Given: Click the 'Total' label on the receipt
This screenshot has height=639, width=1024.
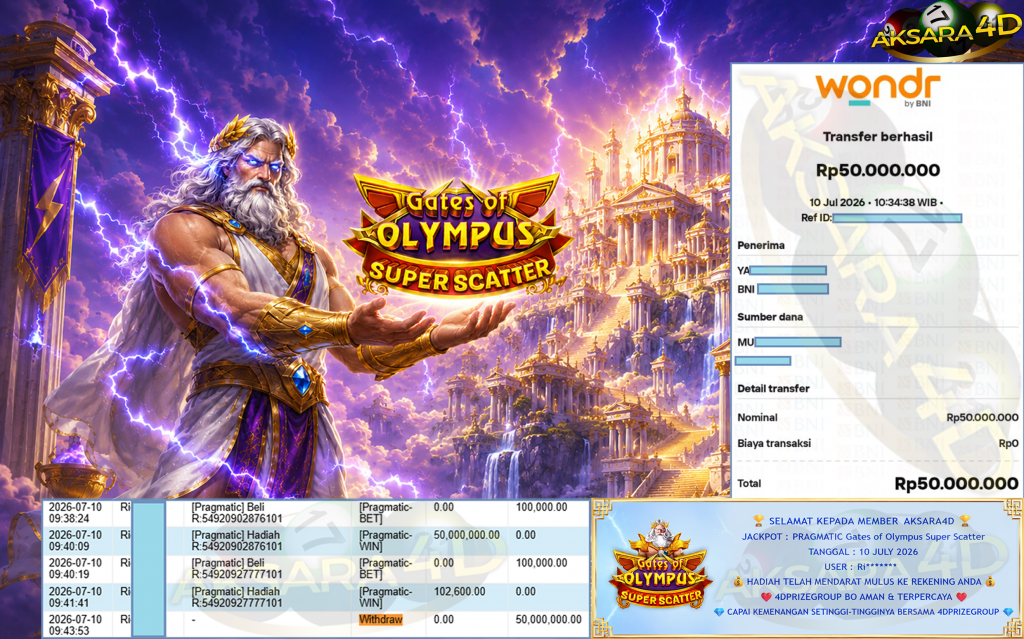Looking at the screenshot, I should pos(749,483).
